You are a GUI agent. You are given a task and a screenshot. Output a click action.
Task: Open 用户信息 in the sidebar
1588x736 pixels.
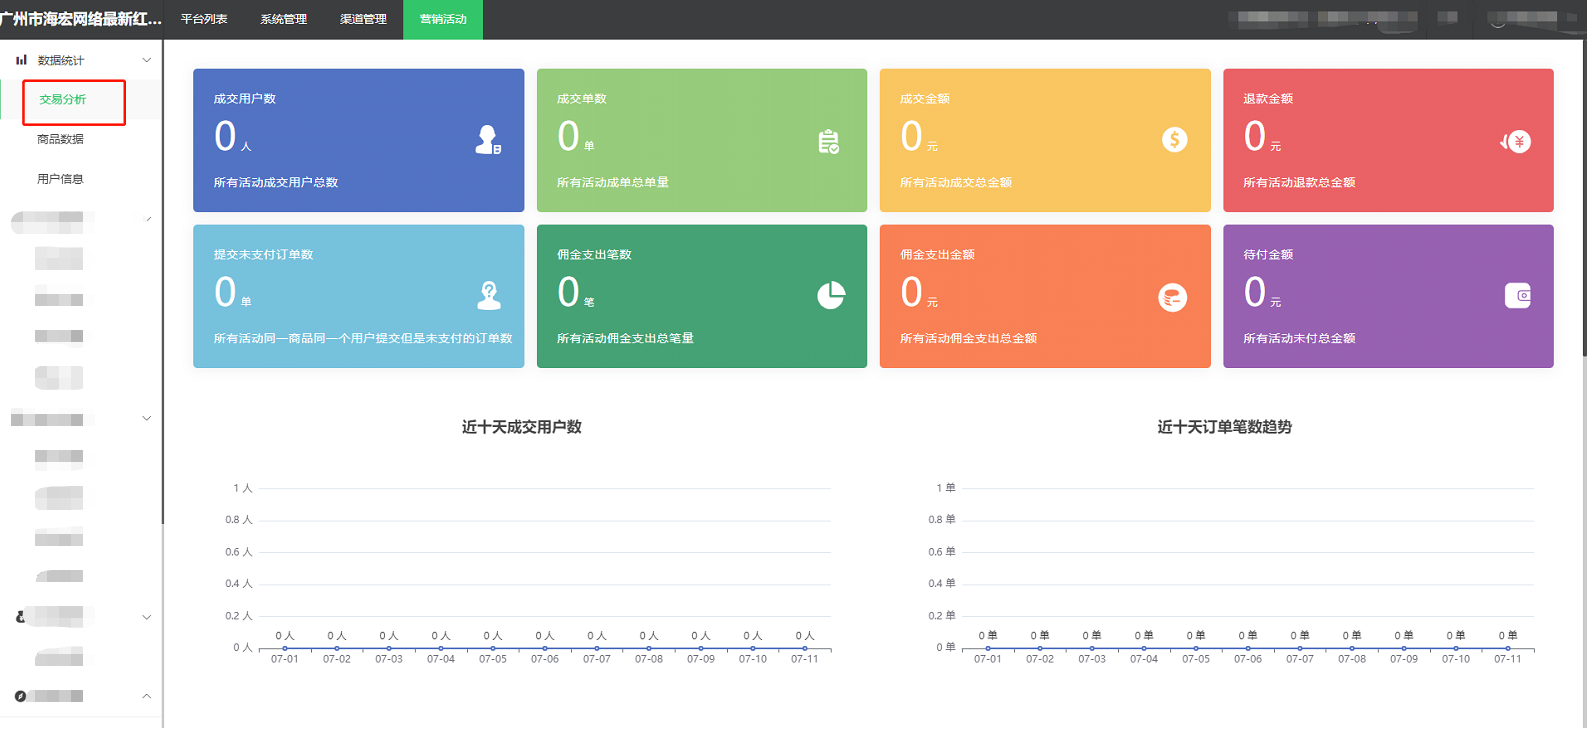pos(60,179)
